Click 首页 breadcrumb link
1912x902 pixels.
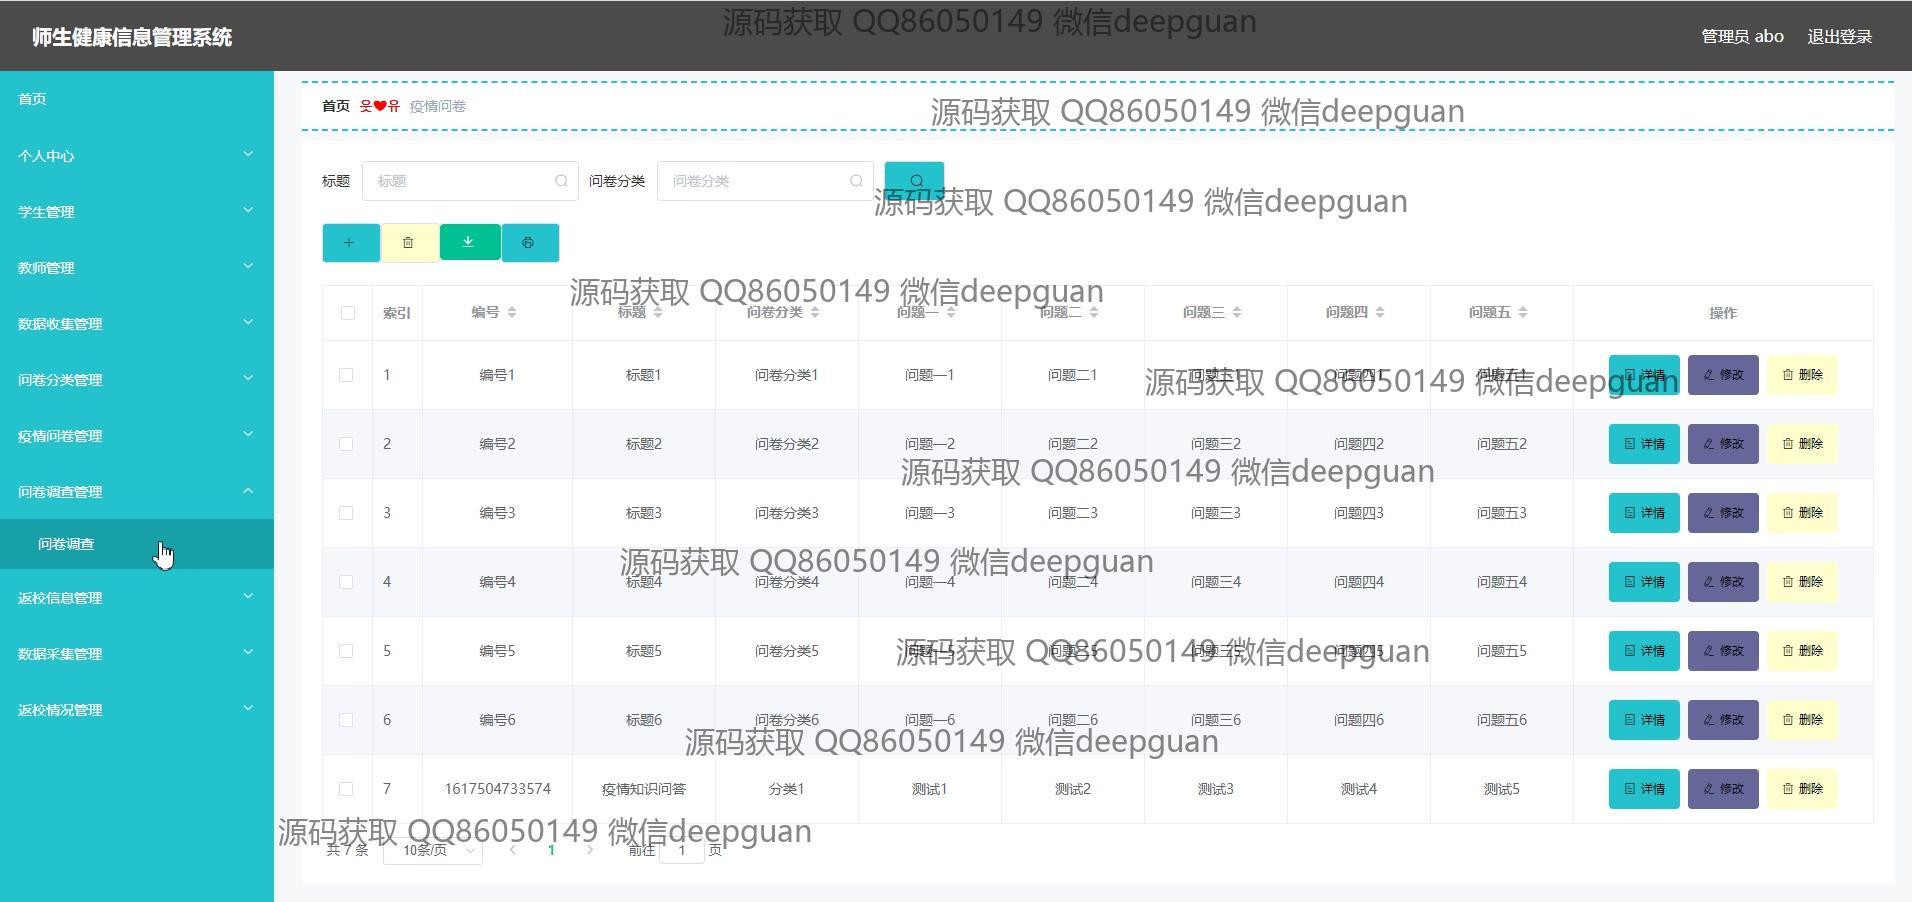[336, 106]
